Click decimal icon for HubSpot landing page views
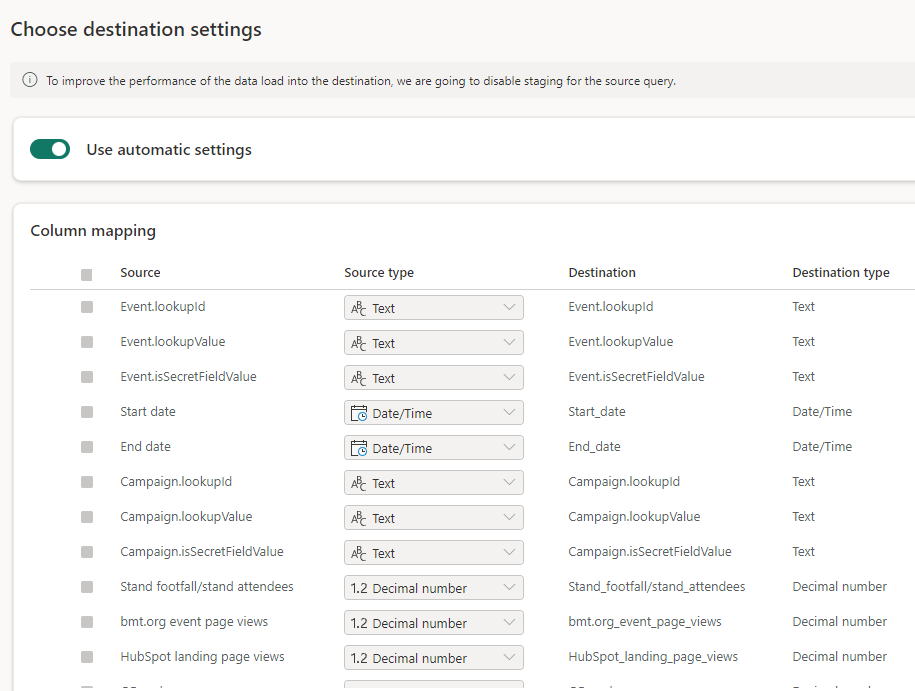The image size is (915, 691). 359,658
